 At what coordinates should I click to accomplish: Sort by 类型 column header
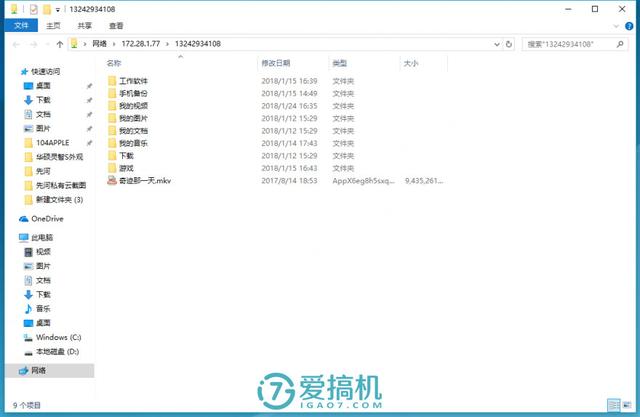point(340,63)
